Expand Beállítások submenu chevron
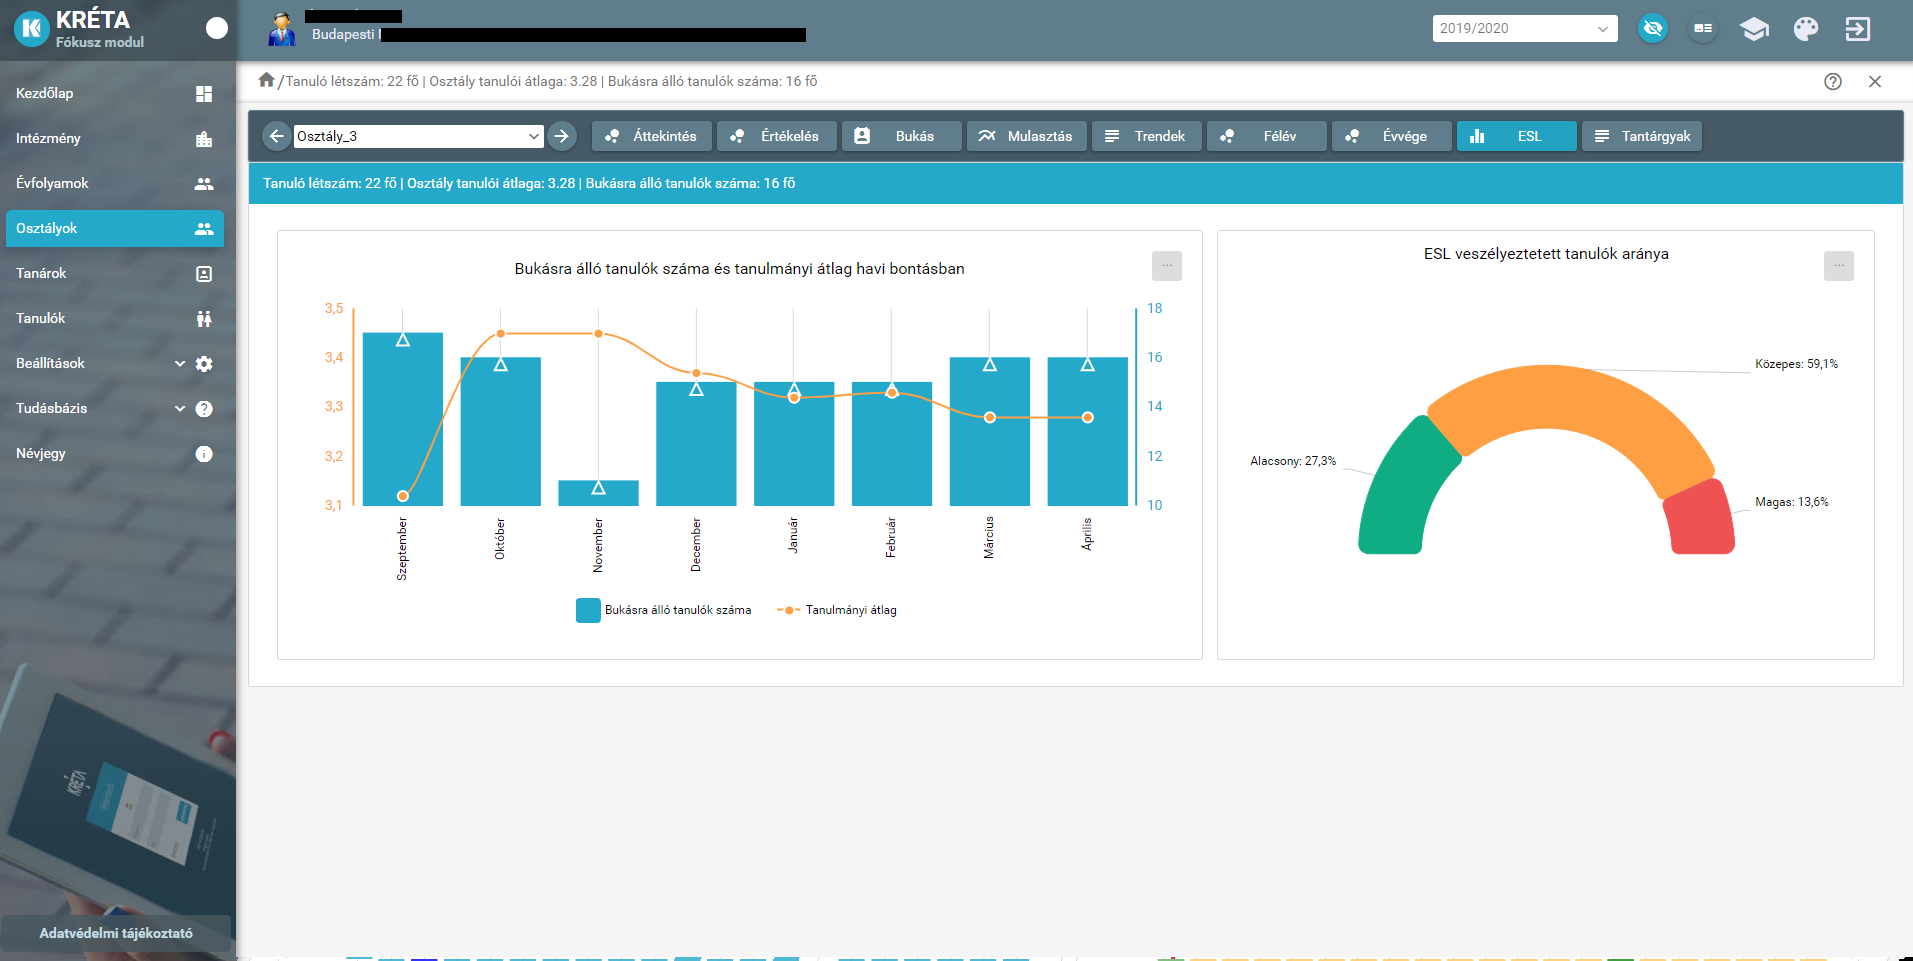The image size is (1913, 961). click(180, 364)
